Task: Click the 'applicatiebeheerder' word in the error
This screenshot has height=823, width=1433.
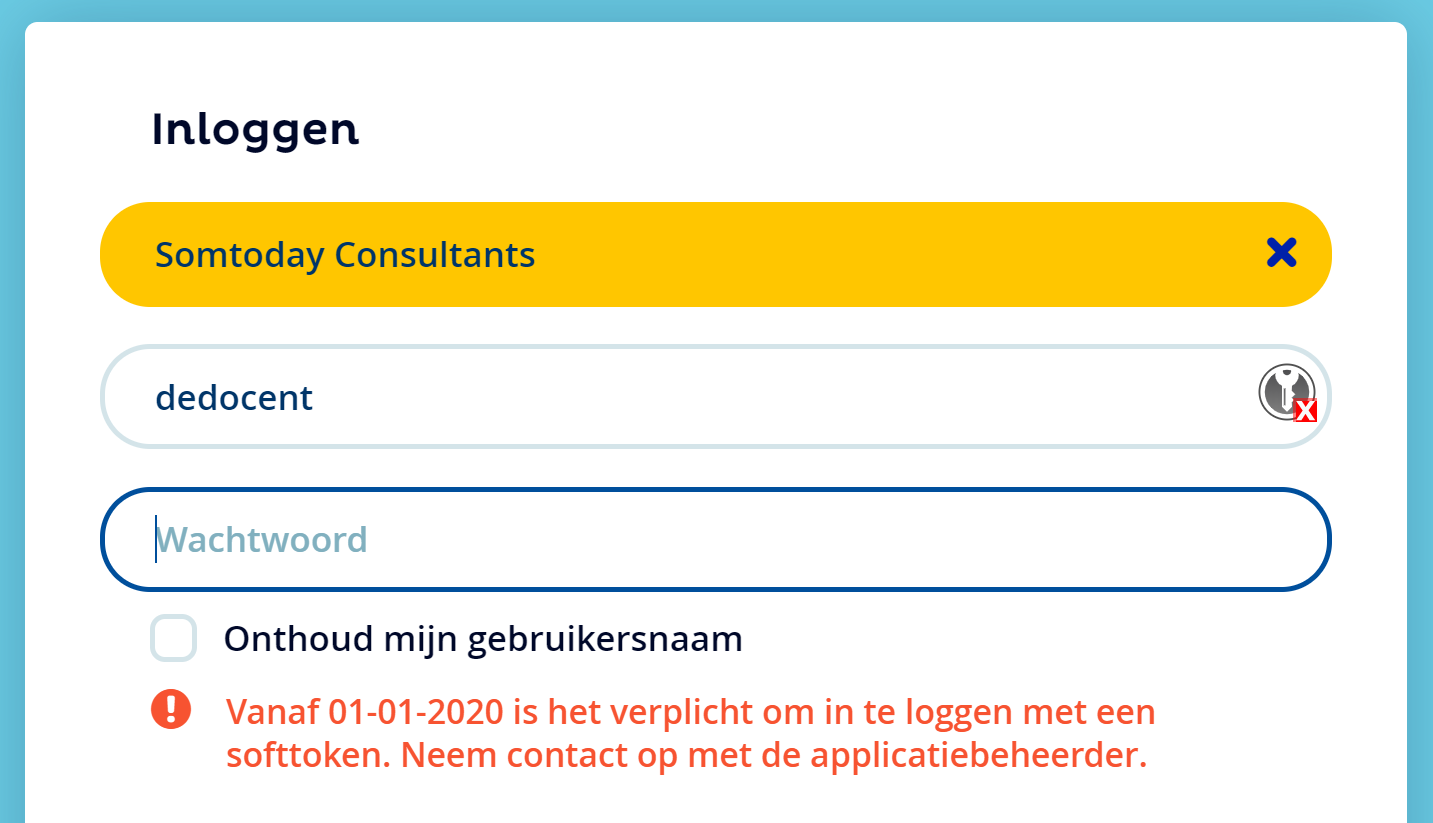Action: [978, 756]
